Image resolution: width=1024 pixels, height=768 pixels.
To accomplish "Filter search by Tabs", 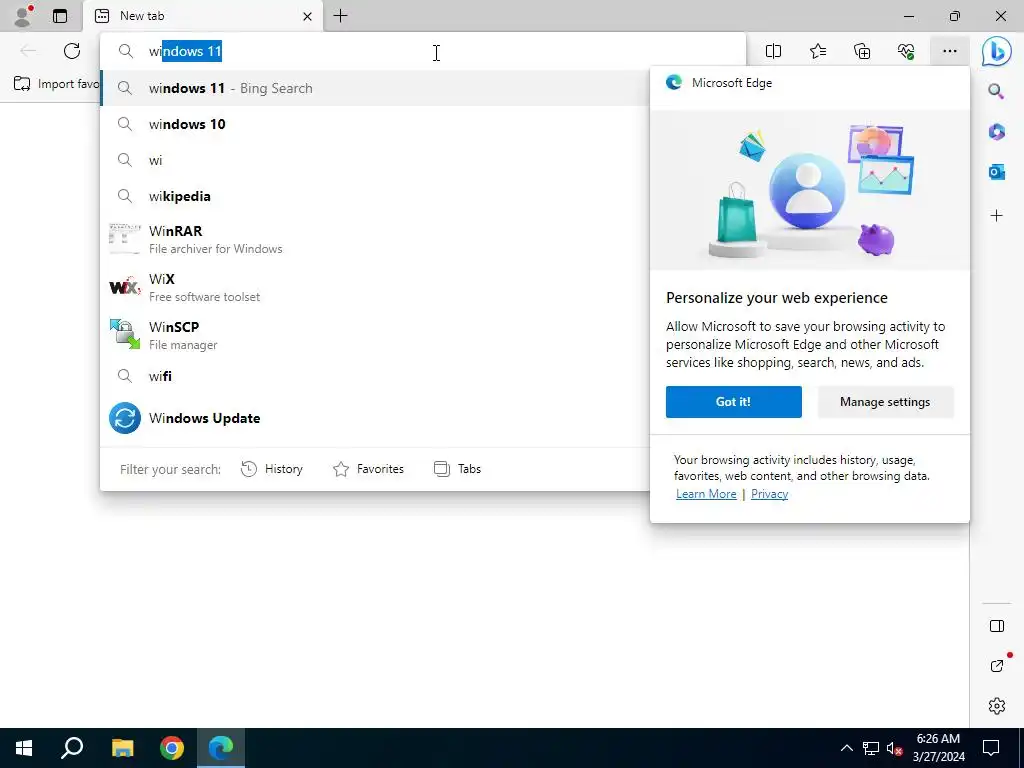I will tap(457, 469).
